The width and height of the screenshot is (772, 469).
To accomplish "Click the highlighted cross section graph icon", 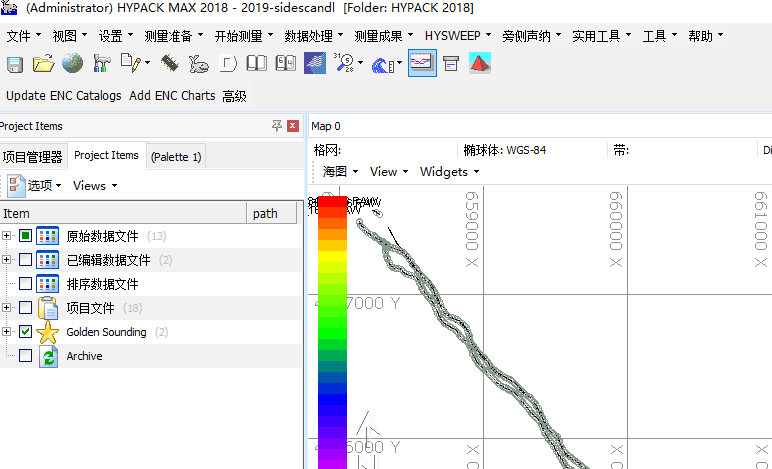I will tap(422, 63).
